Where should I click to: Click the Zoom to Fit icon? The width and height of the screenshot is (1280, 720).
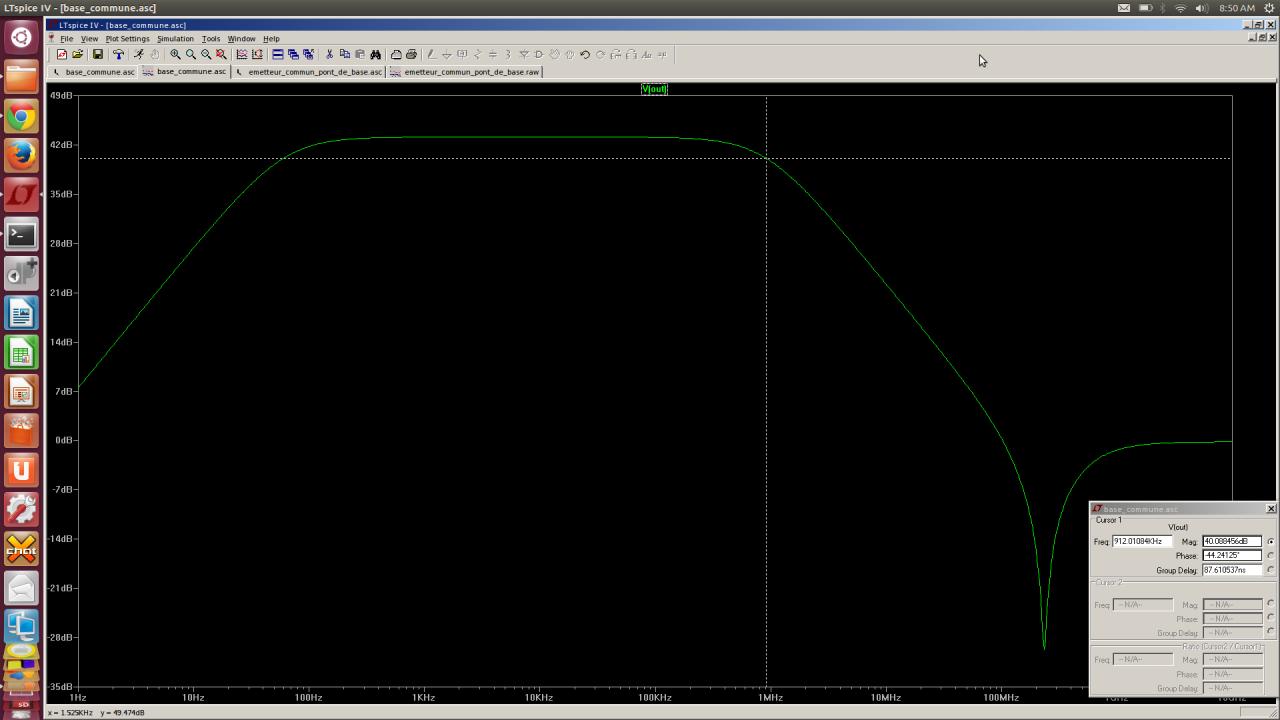point(221,55)
